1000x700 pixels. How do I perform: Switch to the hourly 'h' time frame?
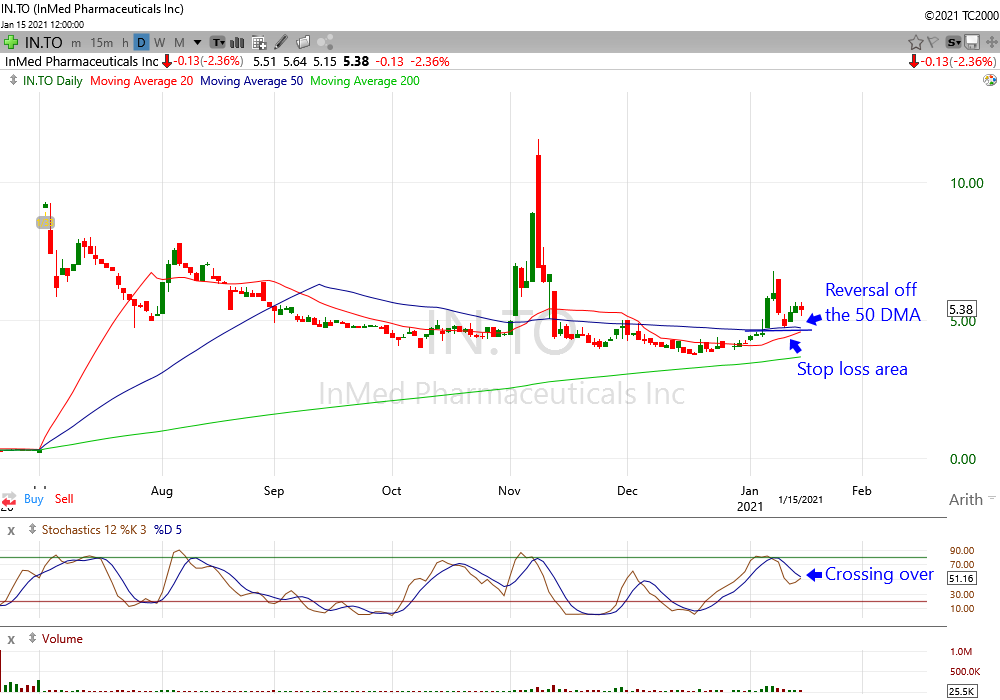coord(126,43)
